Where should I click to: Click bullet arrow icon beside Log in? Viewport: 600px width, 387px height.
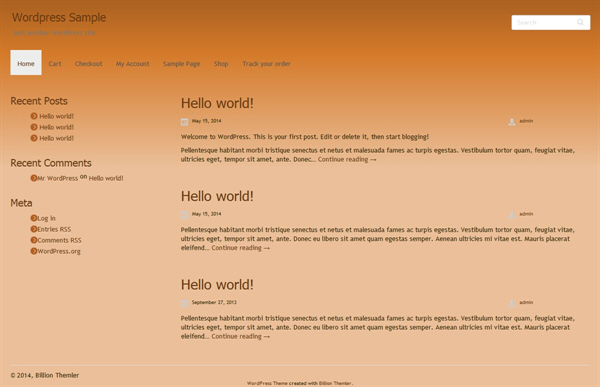pos(34,218)
